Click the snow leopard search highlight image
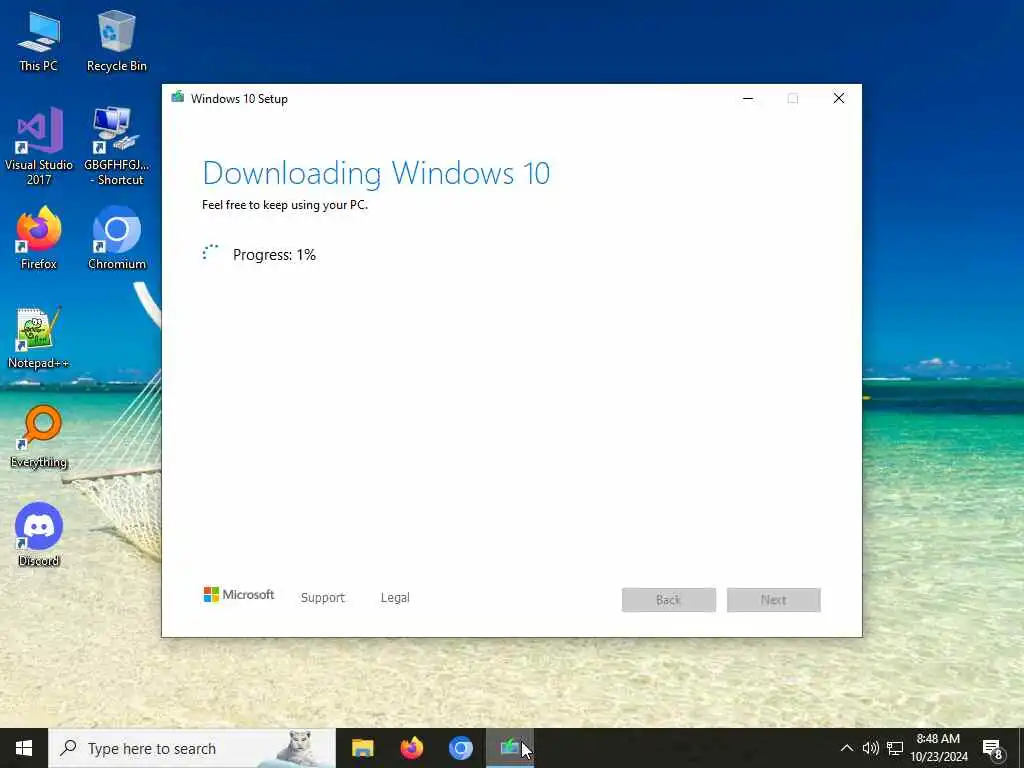The height and width of the screenshot is (768, 1024). click(x=299, y=748)
